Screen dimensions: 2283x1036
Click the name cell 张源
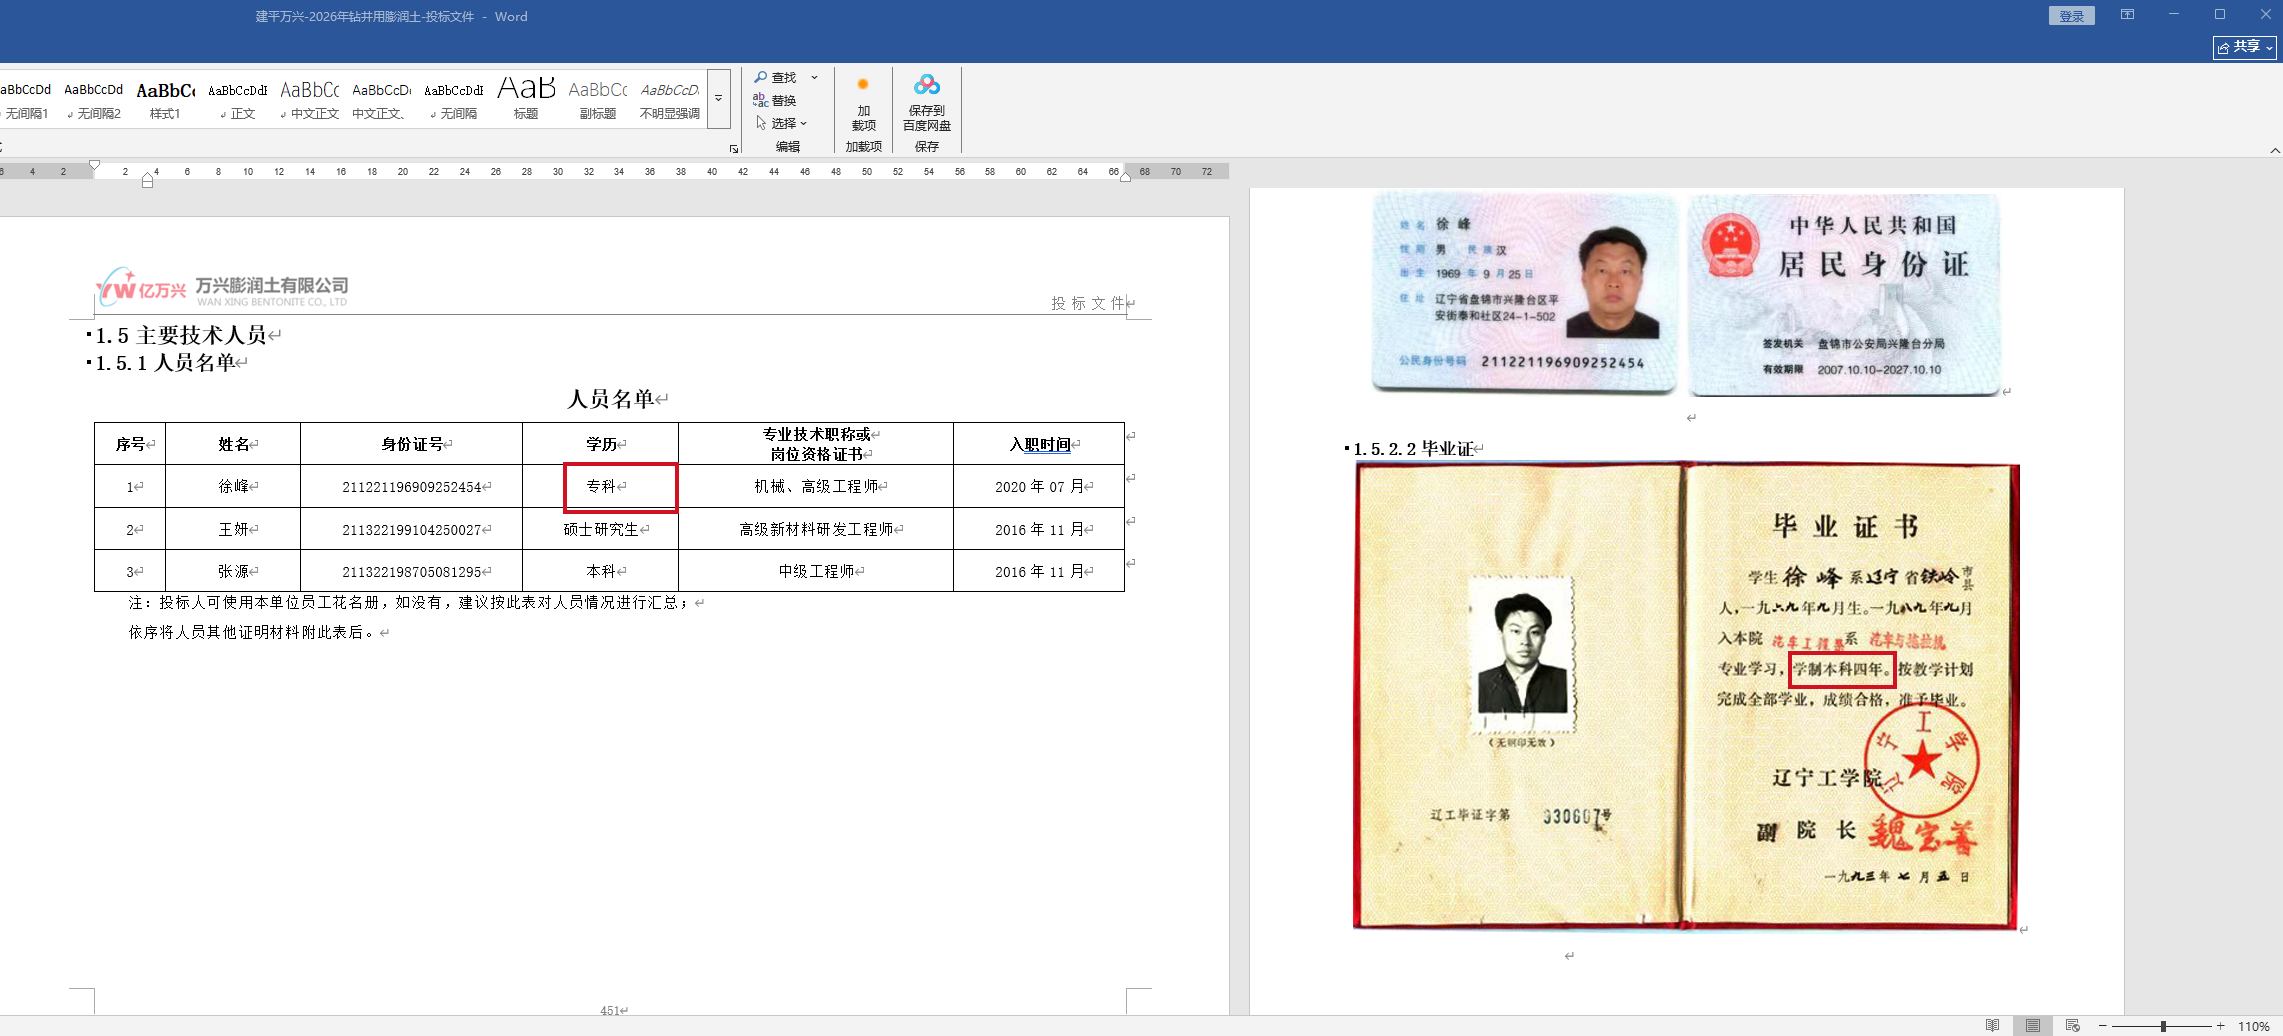pos(233,571)
